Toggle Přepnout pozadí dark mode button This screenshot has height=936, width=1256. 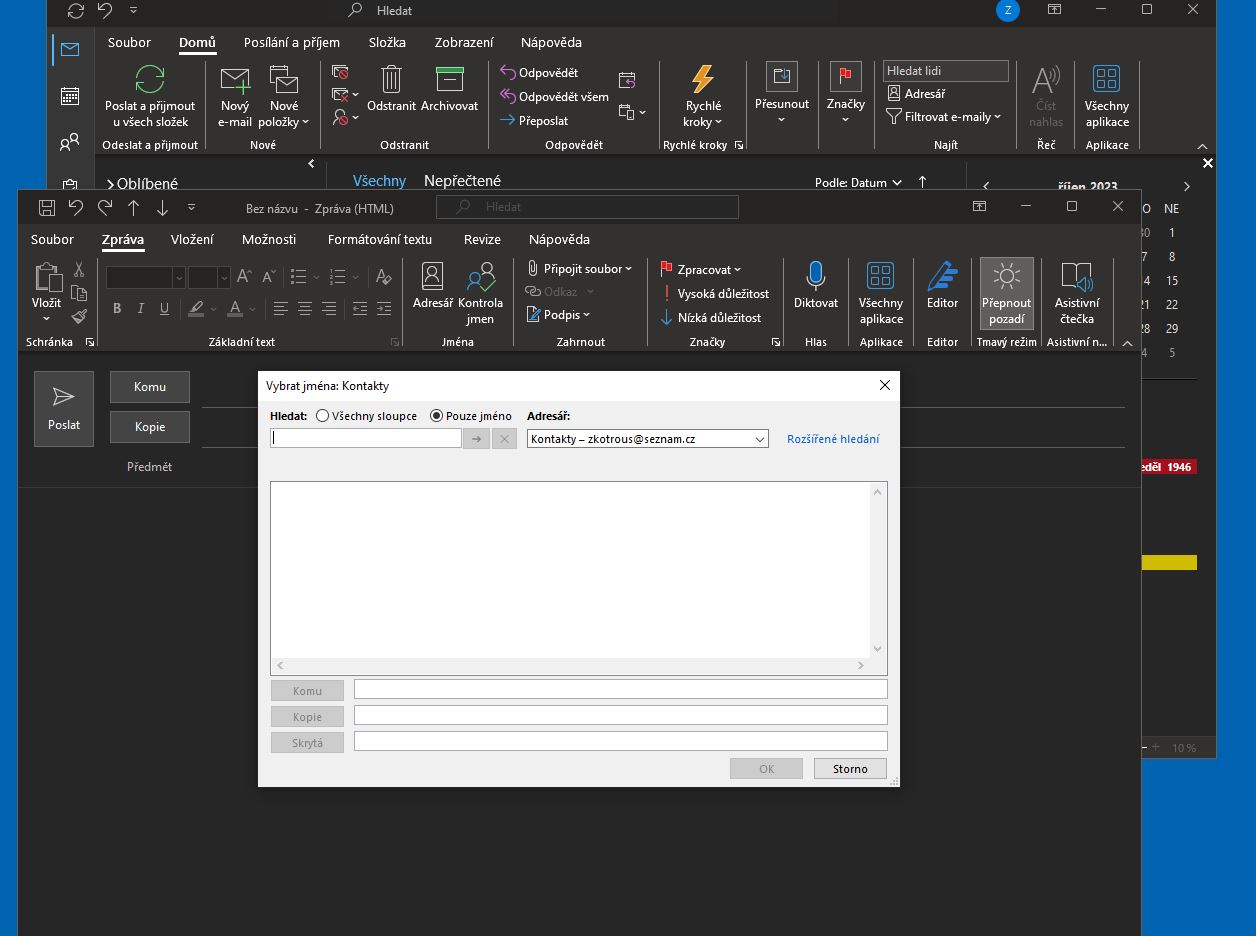click(x=1006, y=293)
